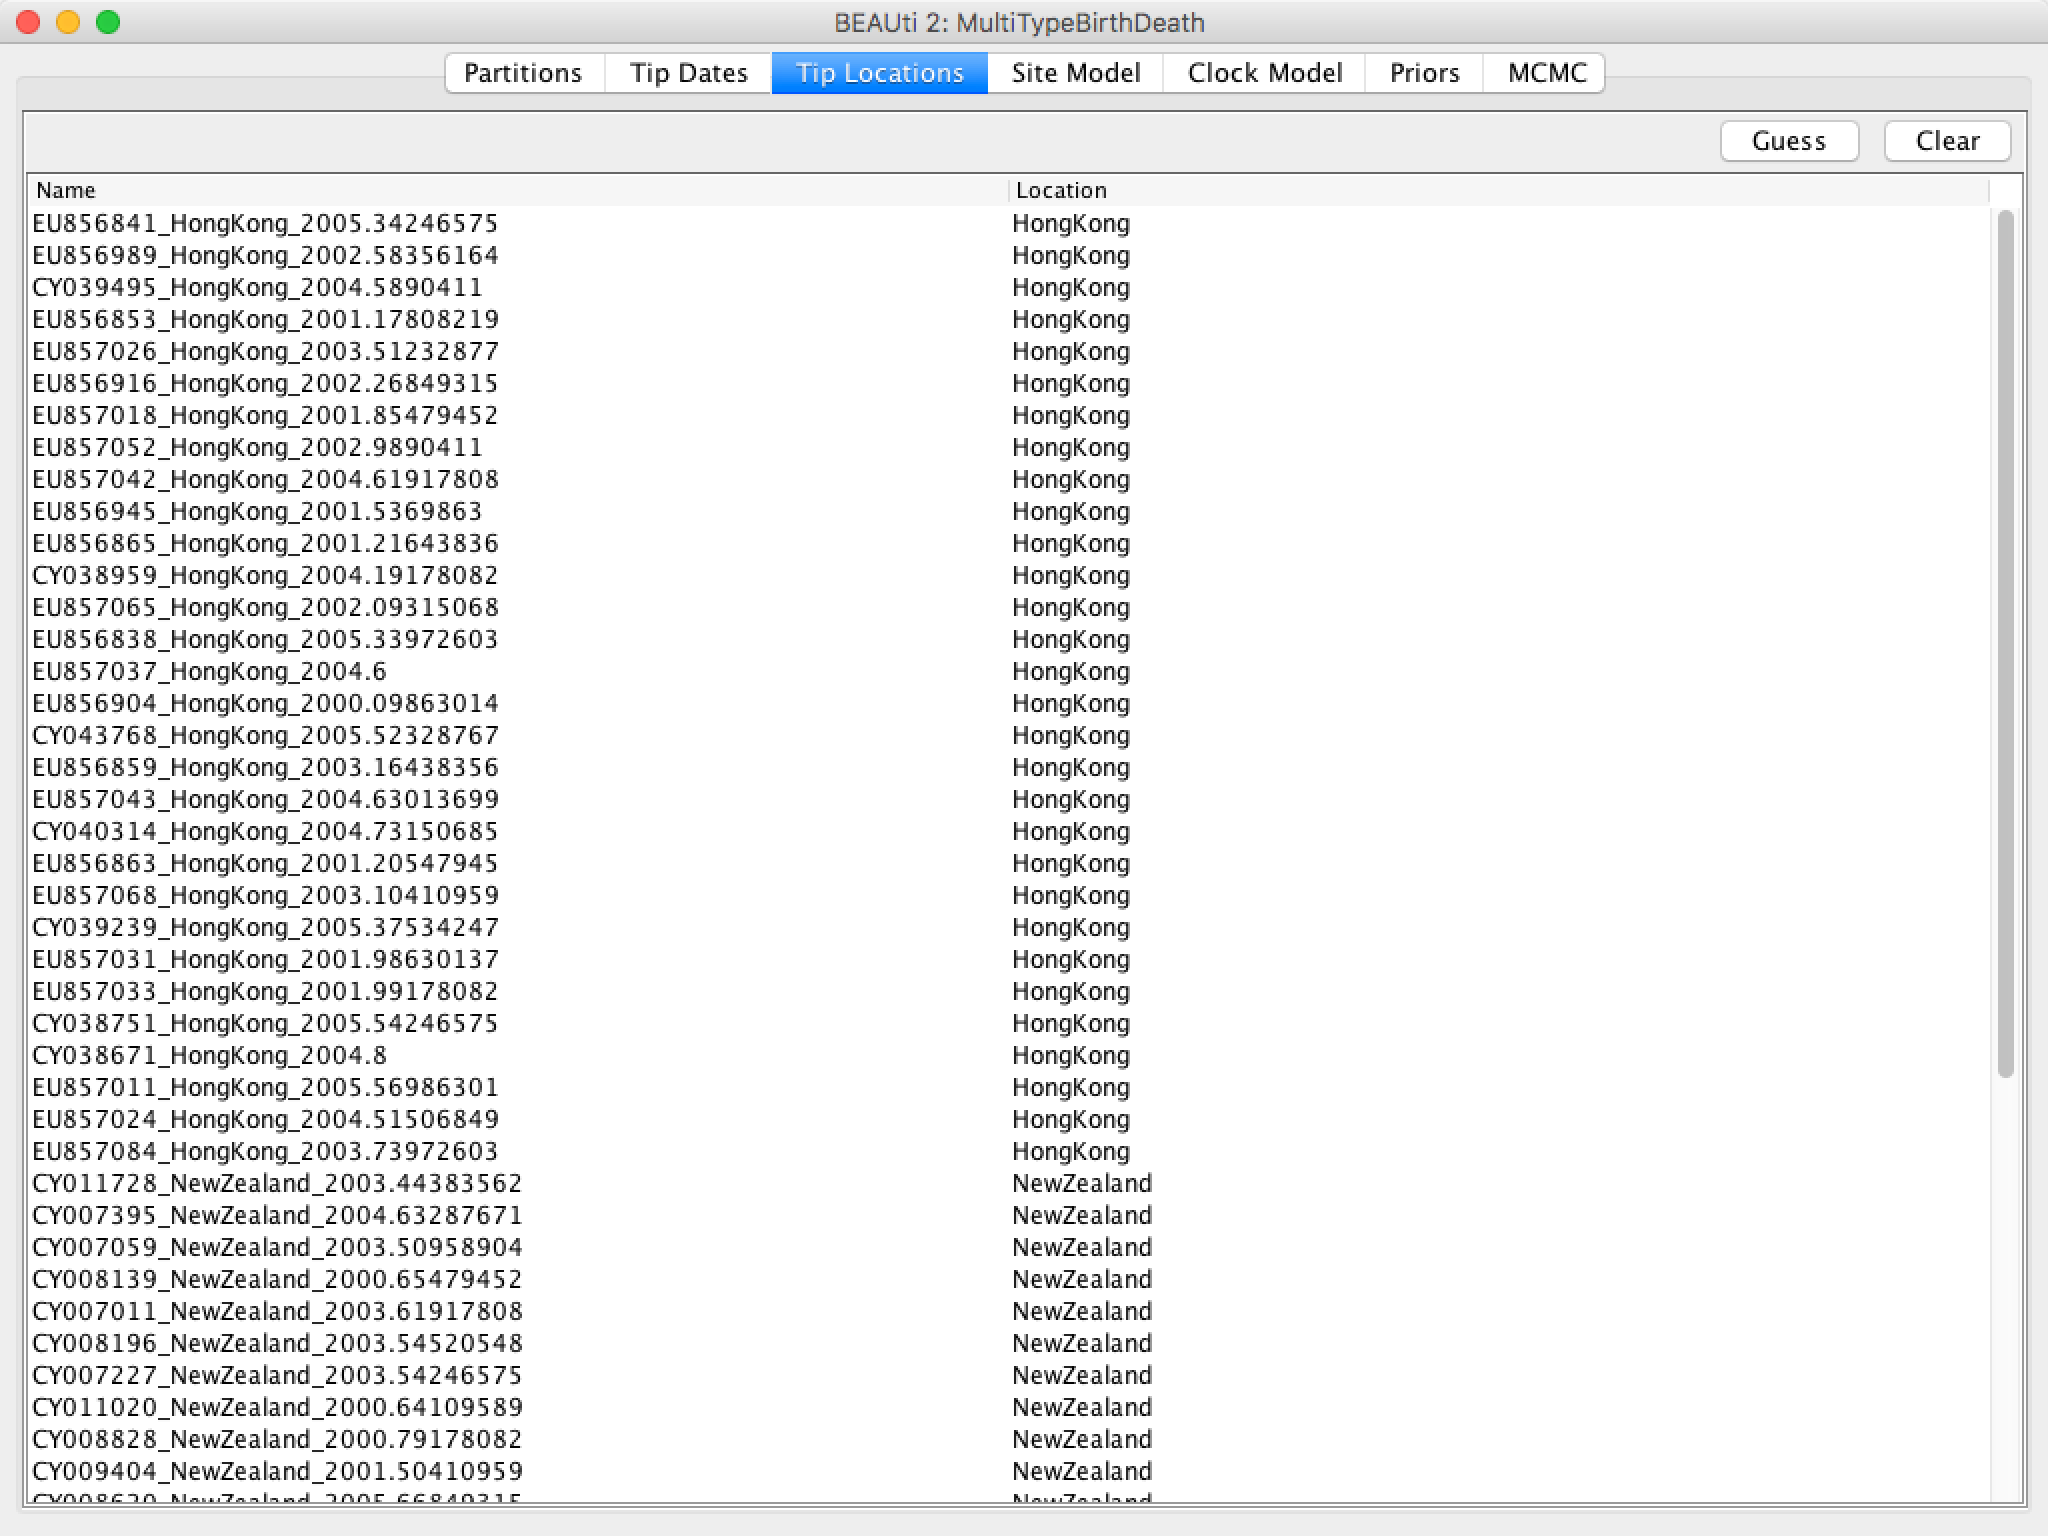Select the Tip Locations tab

coord(879,73)
